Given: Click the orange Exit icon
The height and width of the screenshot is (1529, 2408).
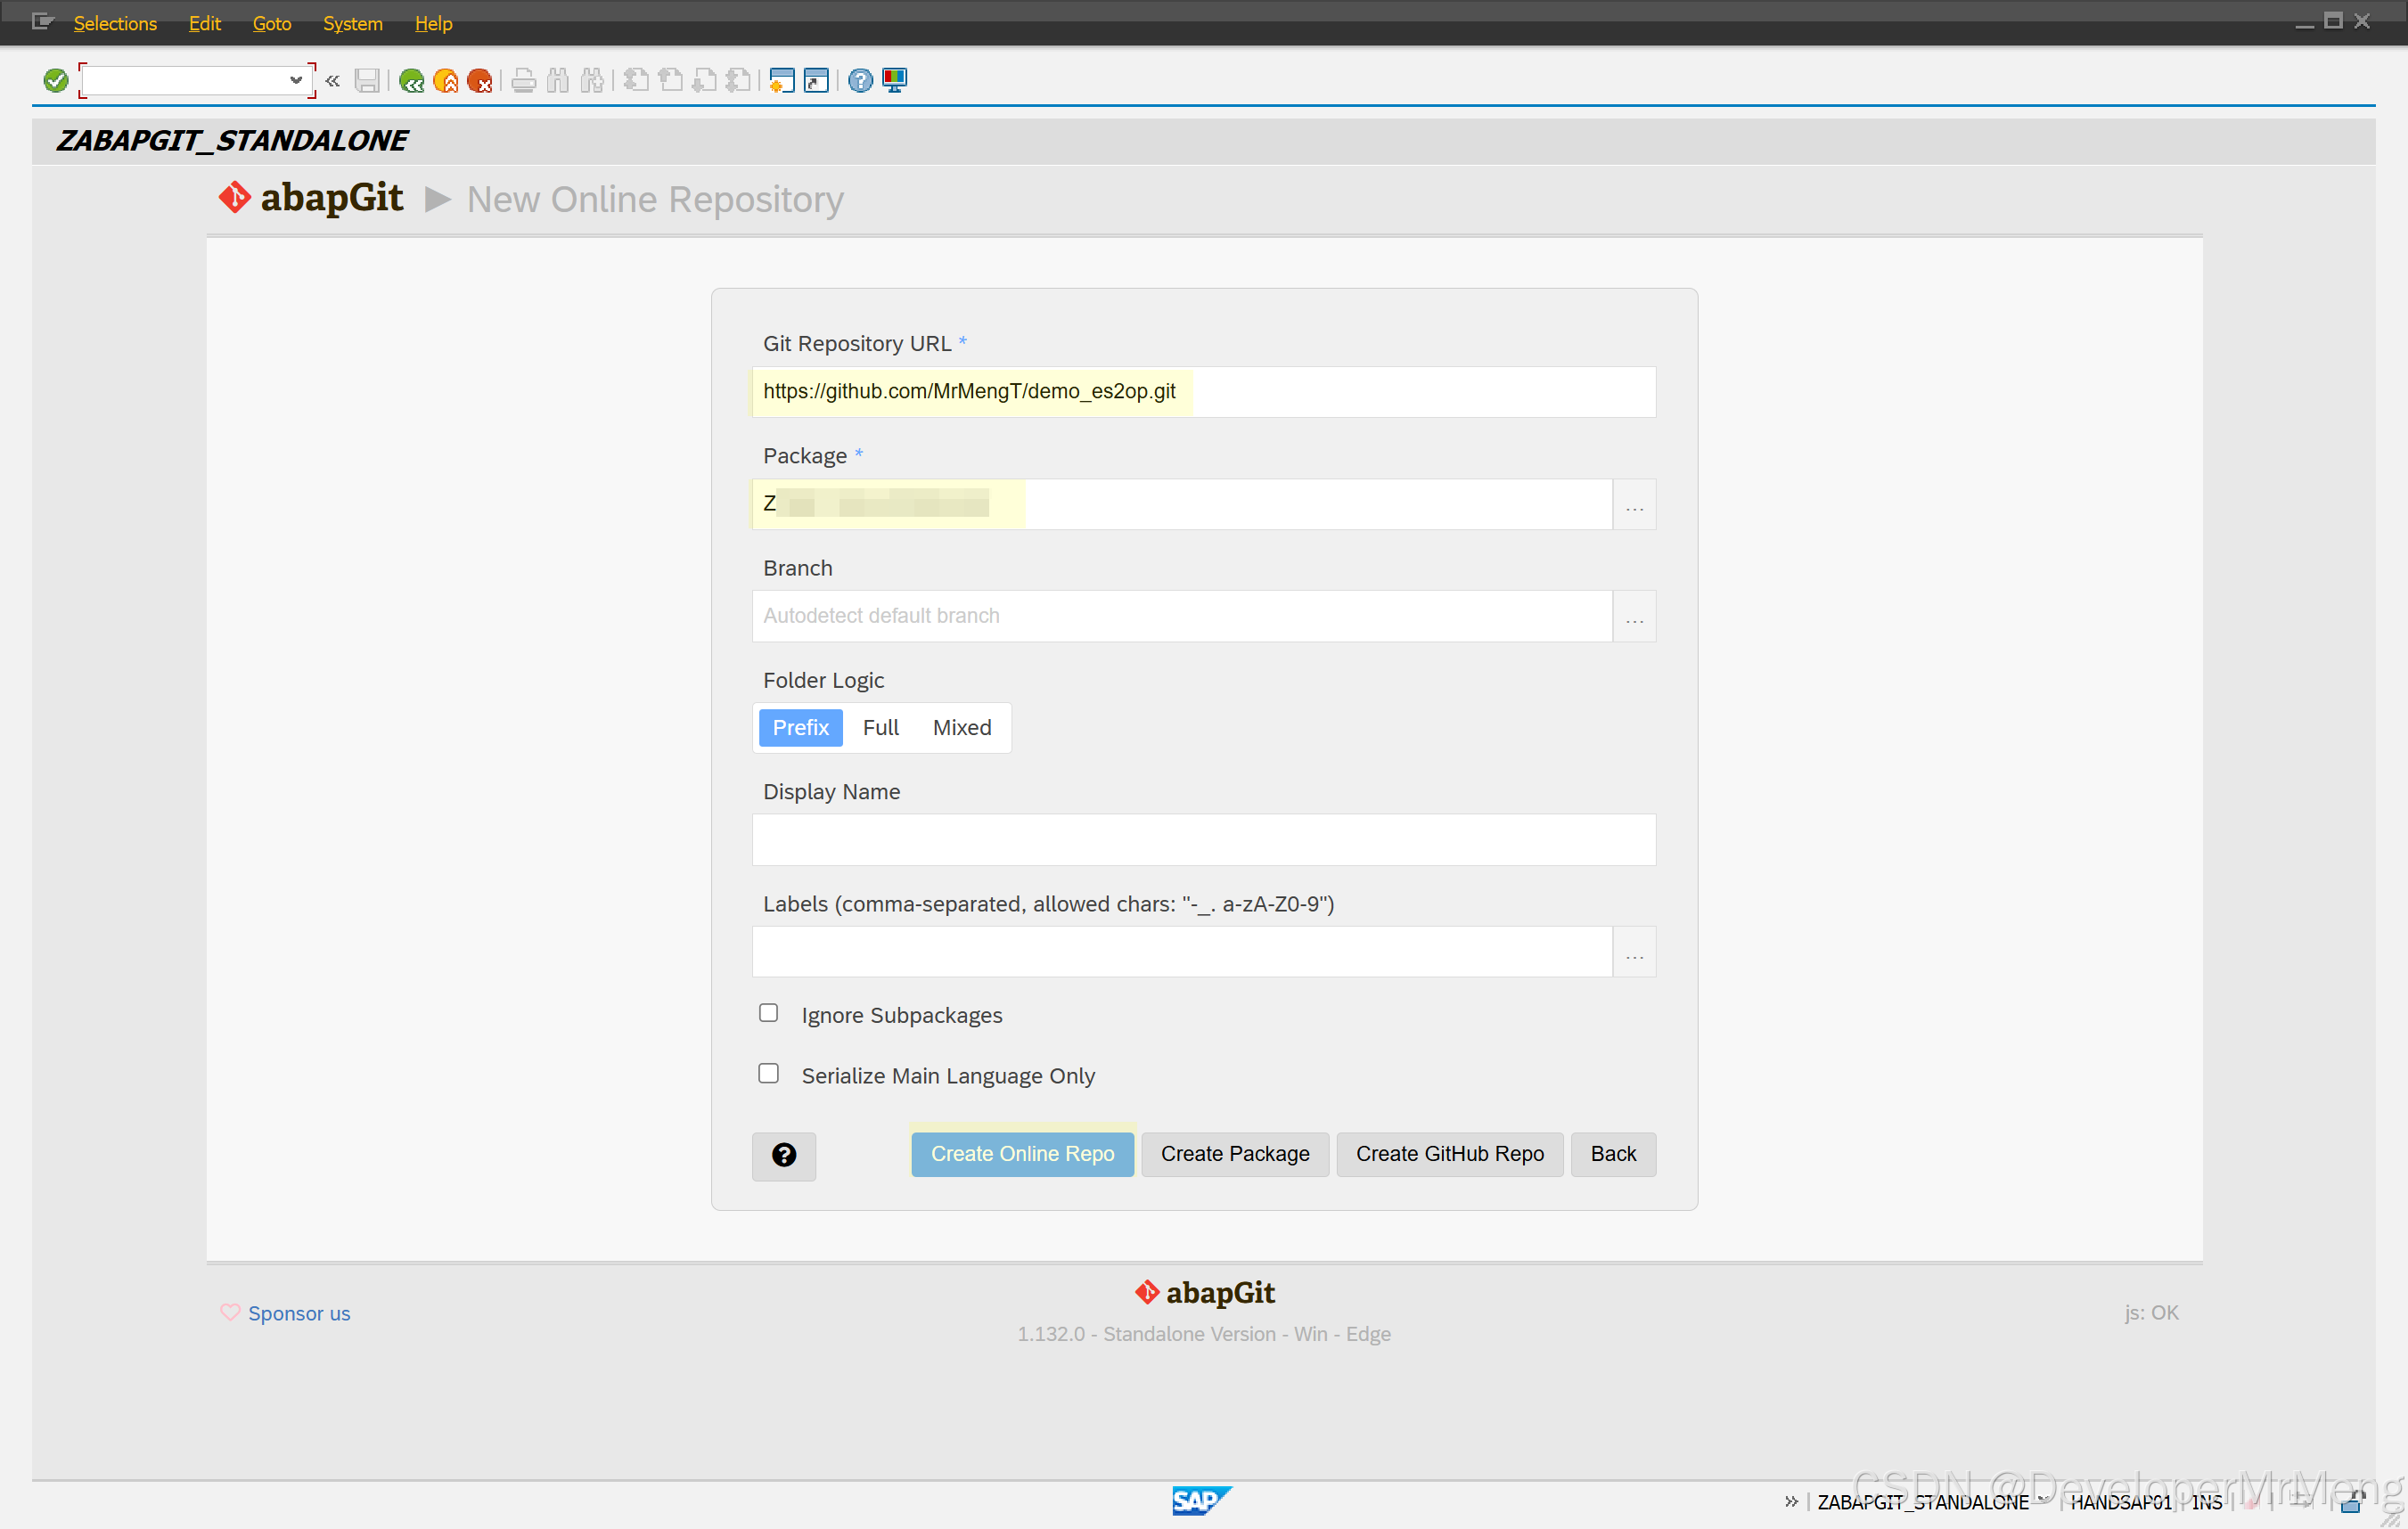Looking at the screenshot, I should 446,80.
